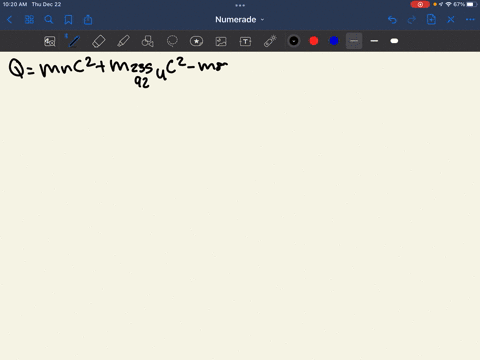
Task: Select the Eraser tool
Action: (99, 41)
